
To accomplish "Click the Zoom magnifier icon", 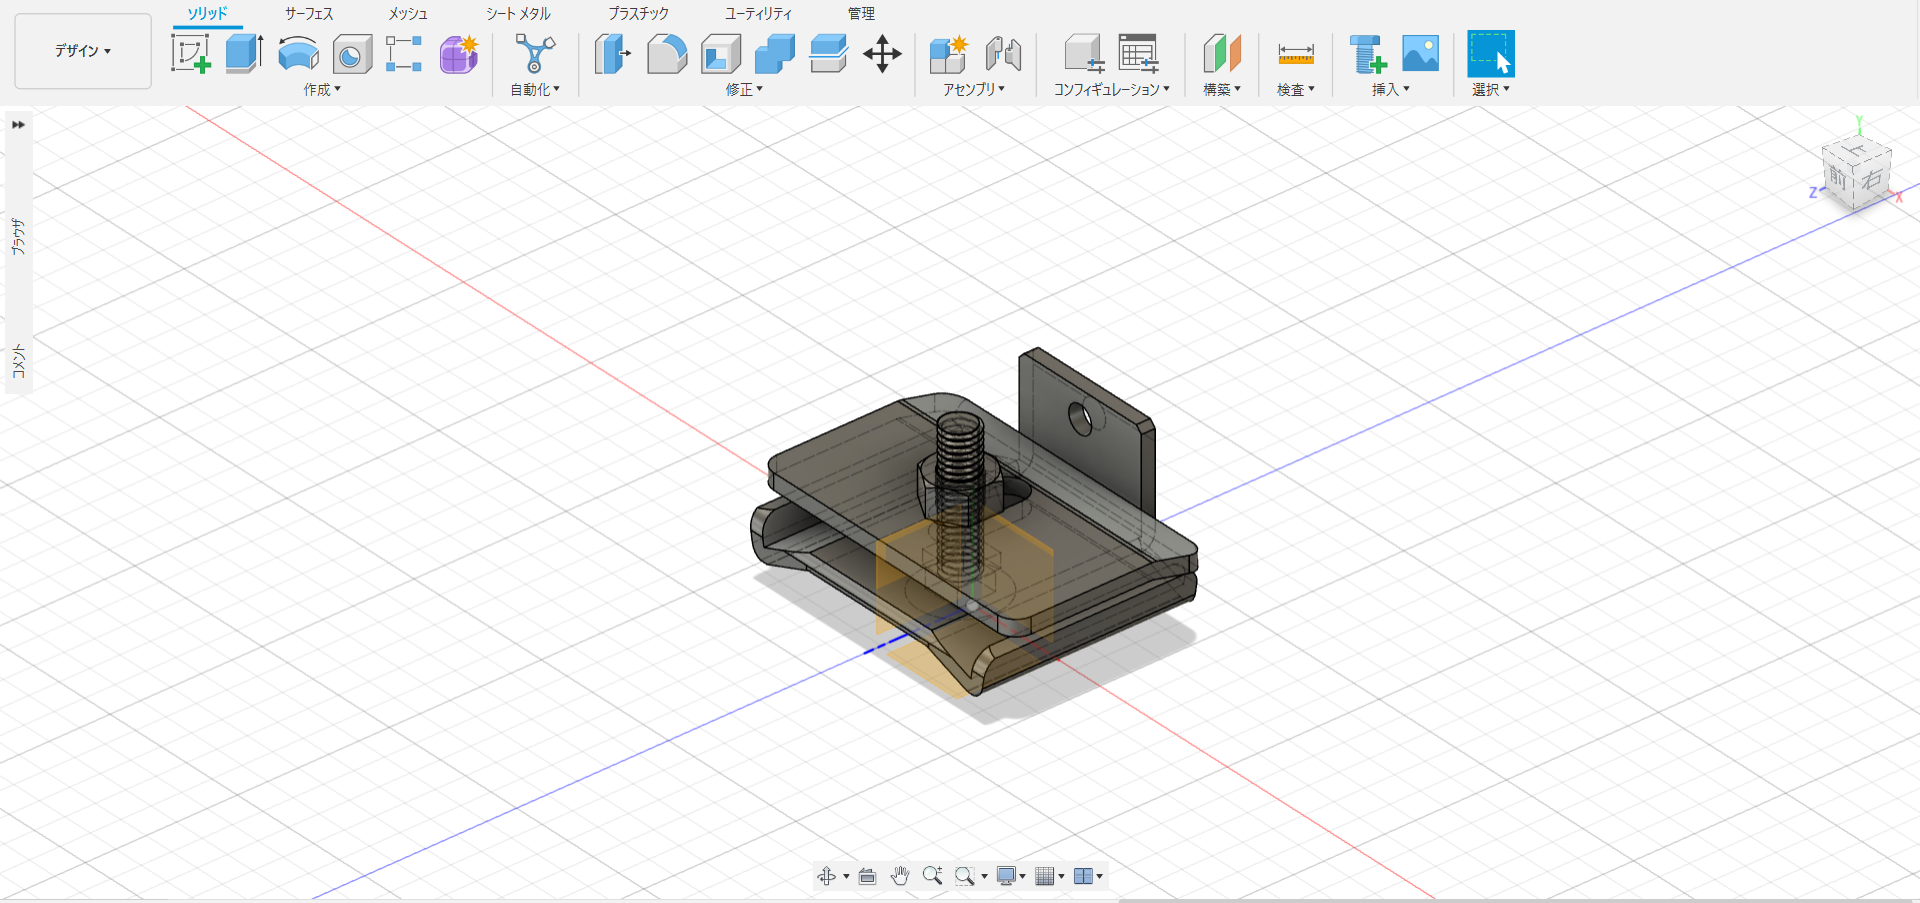I will [x=933, y=876].
